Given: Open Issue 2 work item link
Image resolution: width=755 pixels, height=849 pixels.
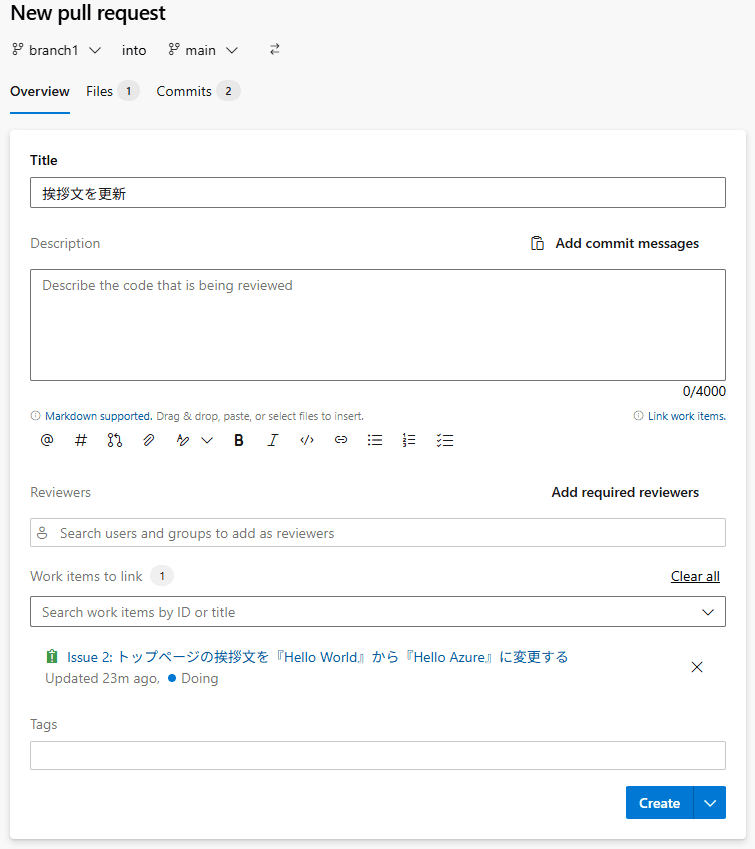Looking at the screenshot, I should [317, 657].
